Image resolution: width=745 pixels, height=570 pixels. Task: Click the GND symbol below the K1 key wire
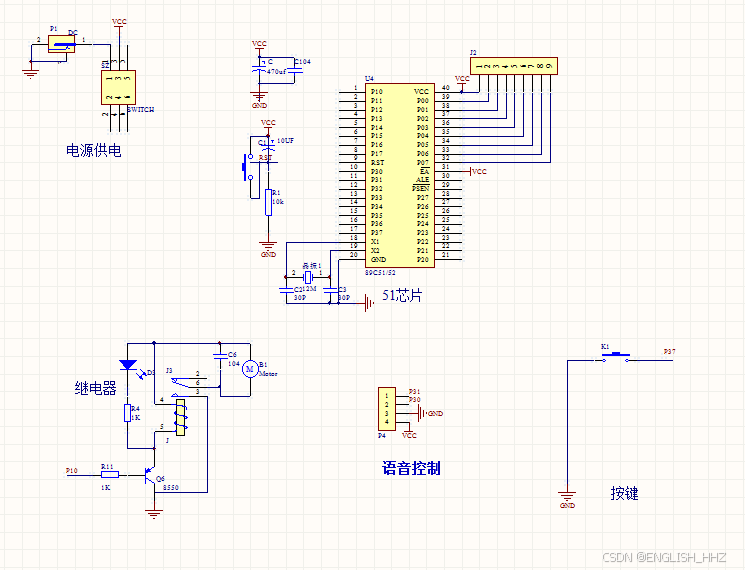click(x=567, y=500)
